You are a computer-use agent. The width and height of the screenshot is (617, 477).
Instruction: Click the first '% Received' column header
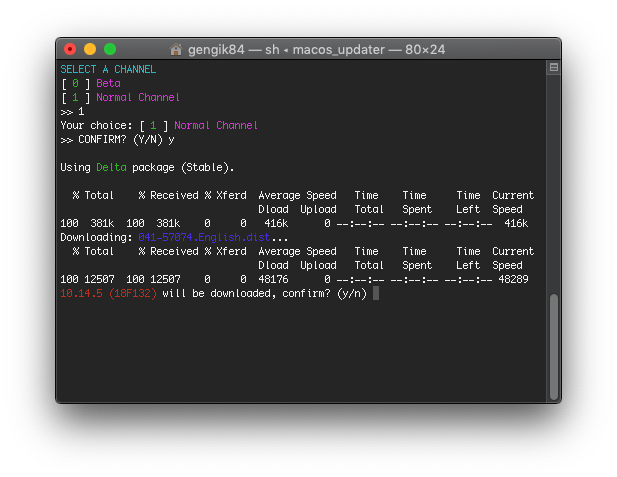point(168,196)
